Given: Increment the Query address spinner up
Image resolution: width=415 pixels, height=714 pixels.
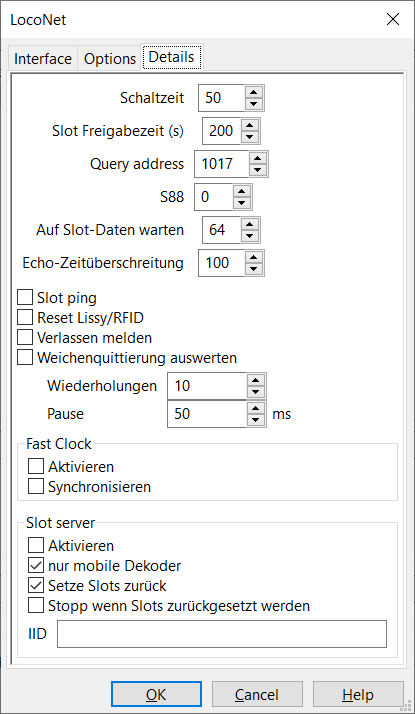Looking at the screenshot, I should (258, 158).
